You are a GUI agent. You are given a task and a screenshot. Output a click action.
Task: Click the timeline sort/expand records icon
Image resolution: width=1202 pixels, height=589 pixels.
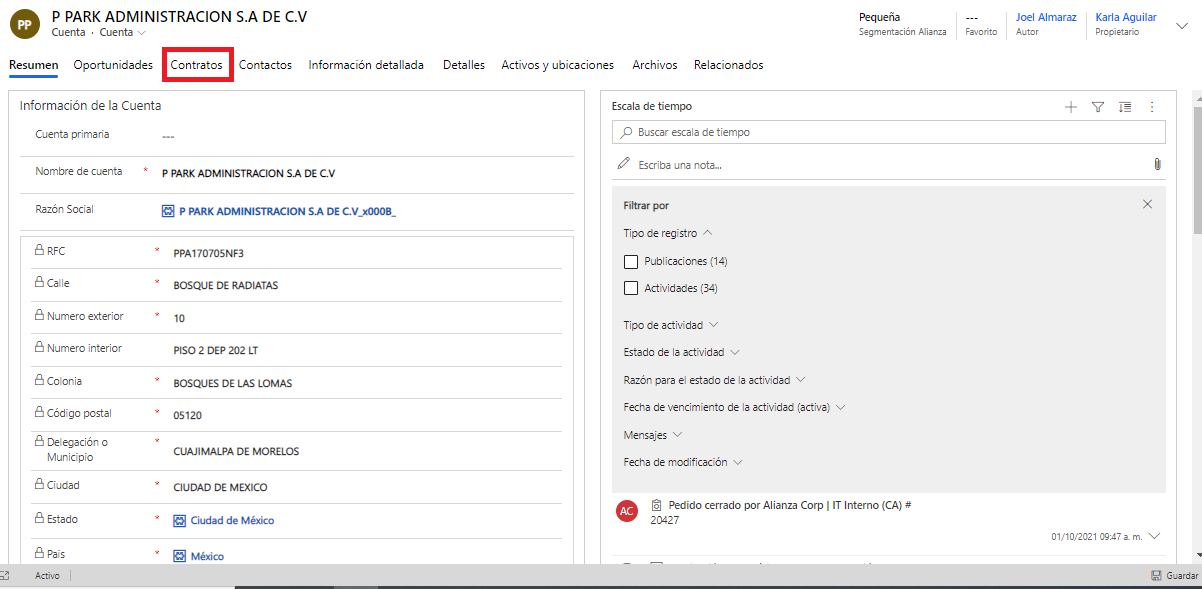[x=1125, y=107]
